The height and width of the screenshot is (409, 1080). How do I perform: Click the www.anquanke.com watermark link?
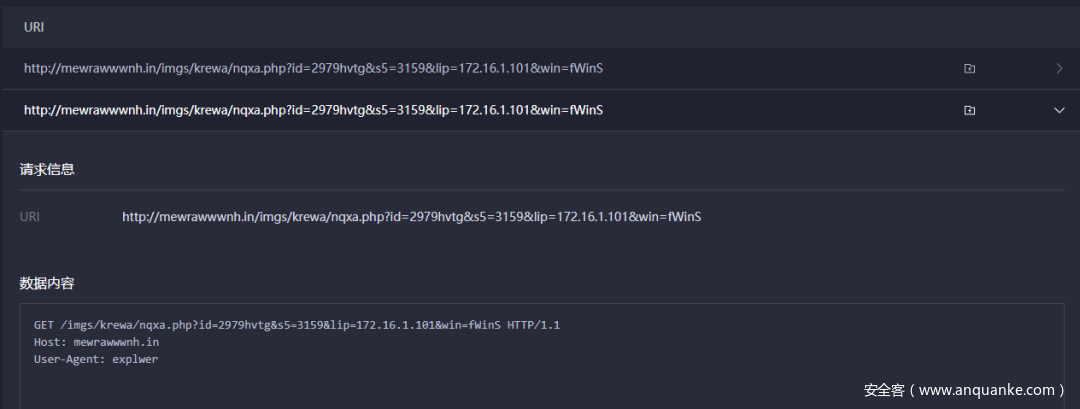(x=985, y=390)
